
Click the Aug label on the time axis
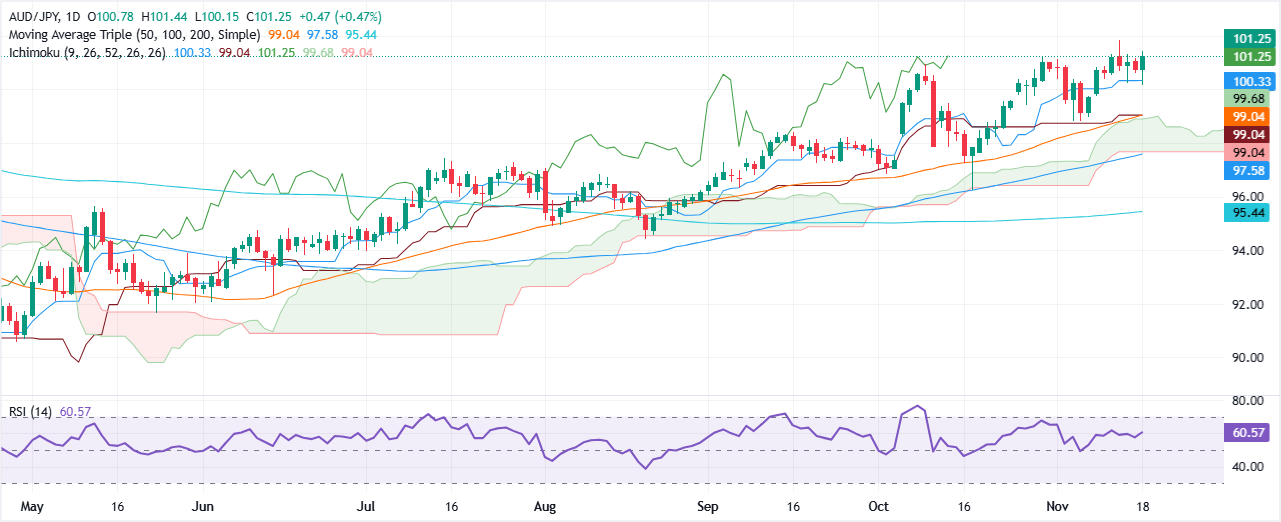point(545,507)
